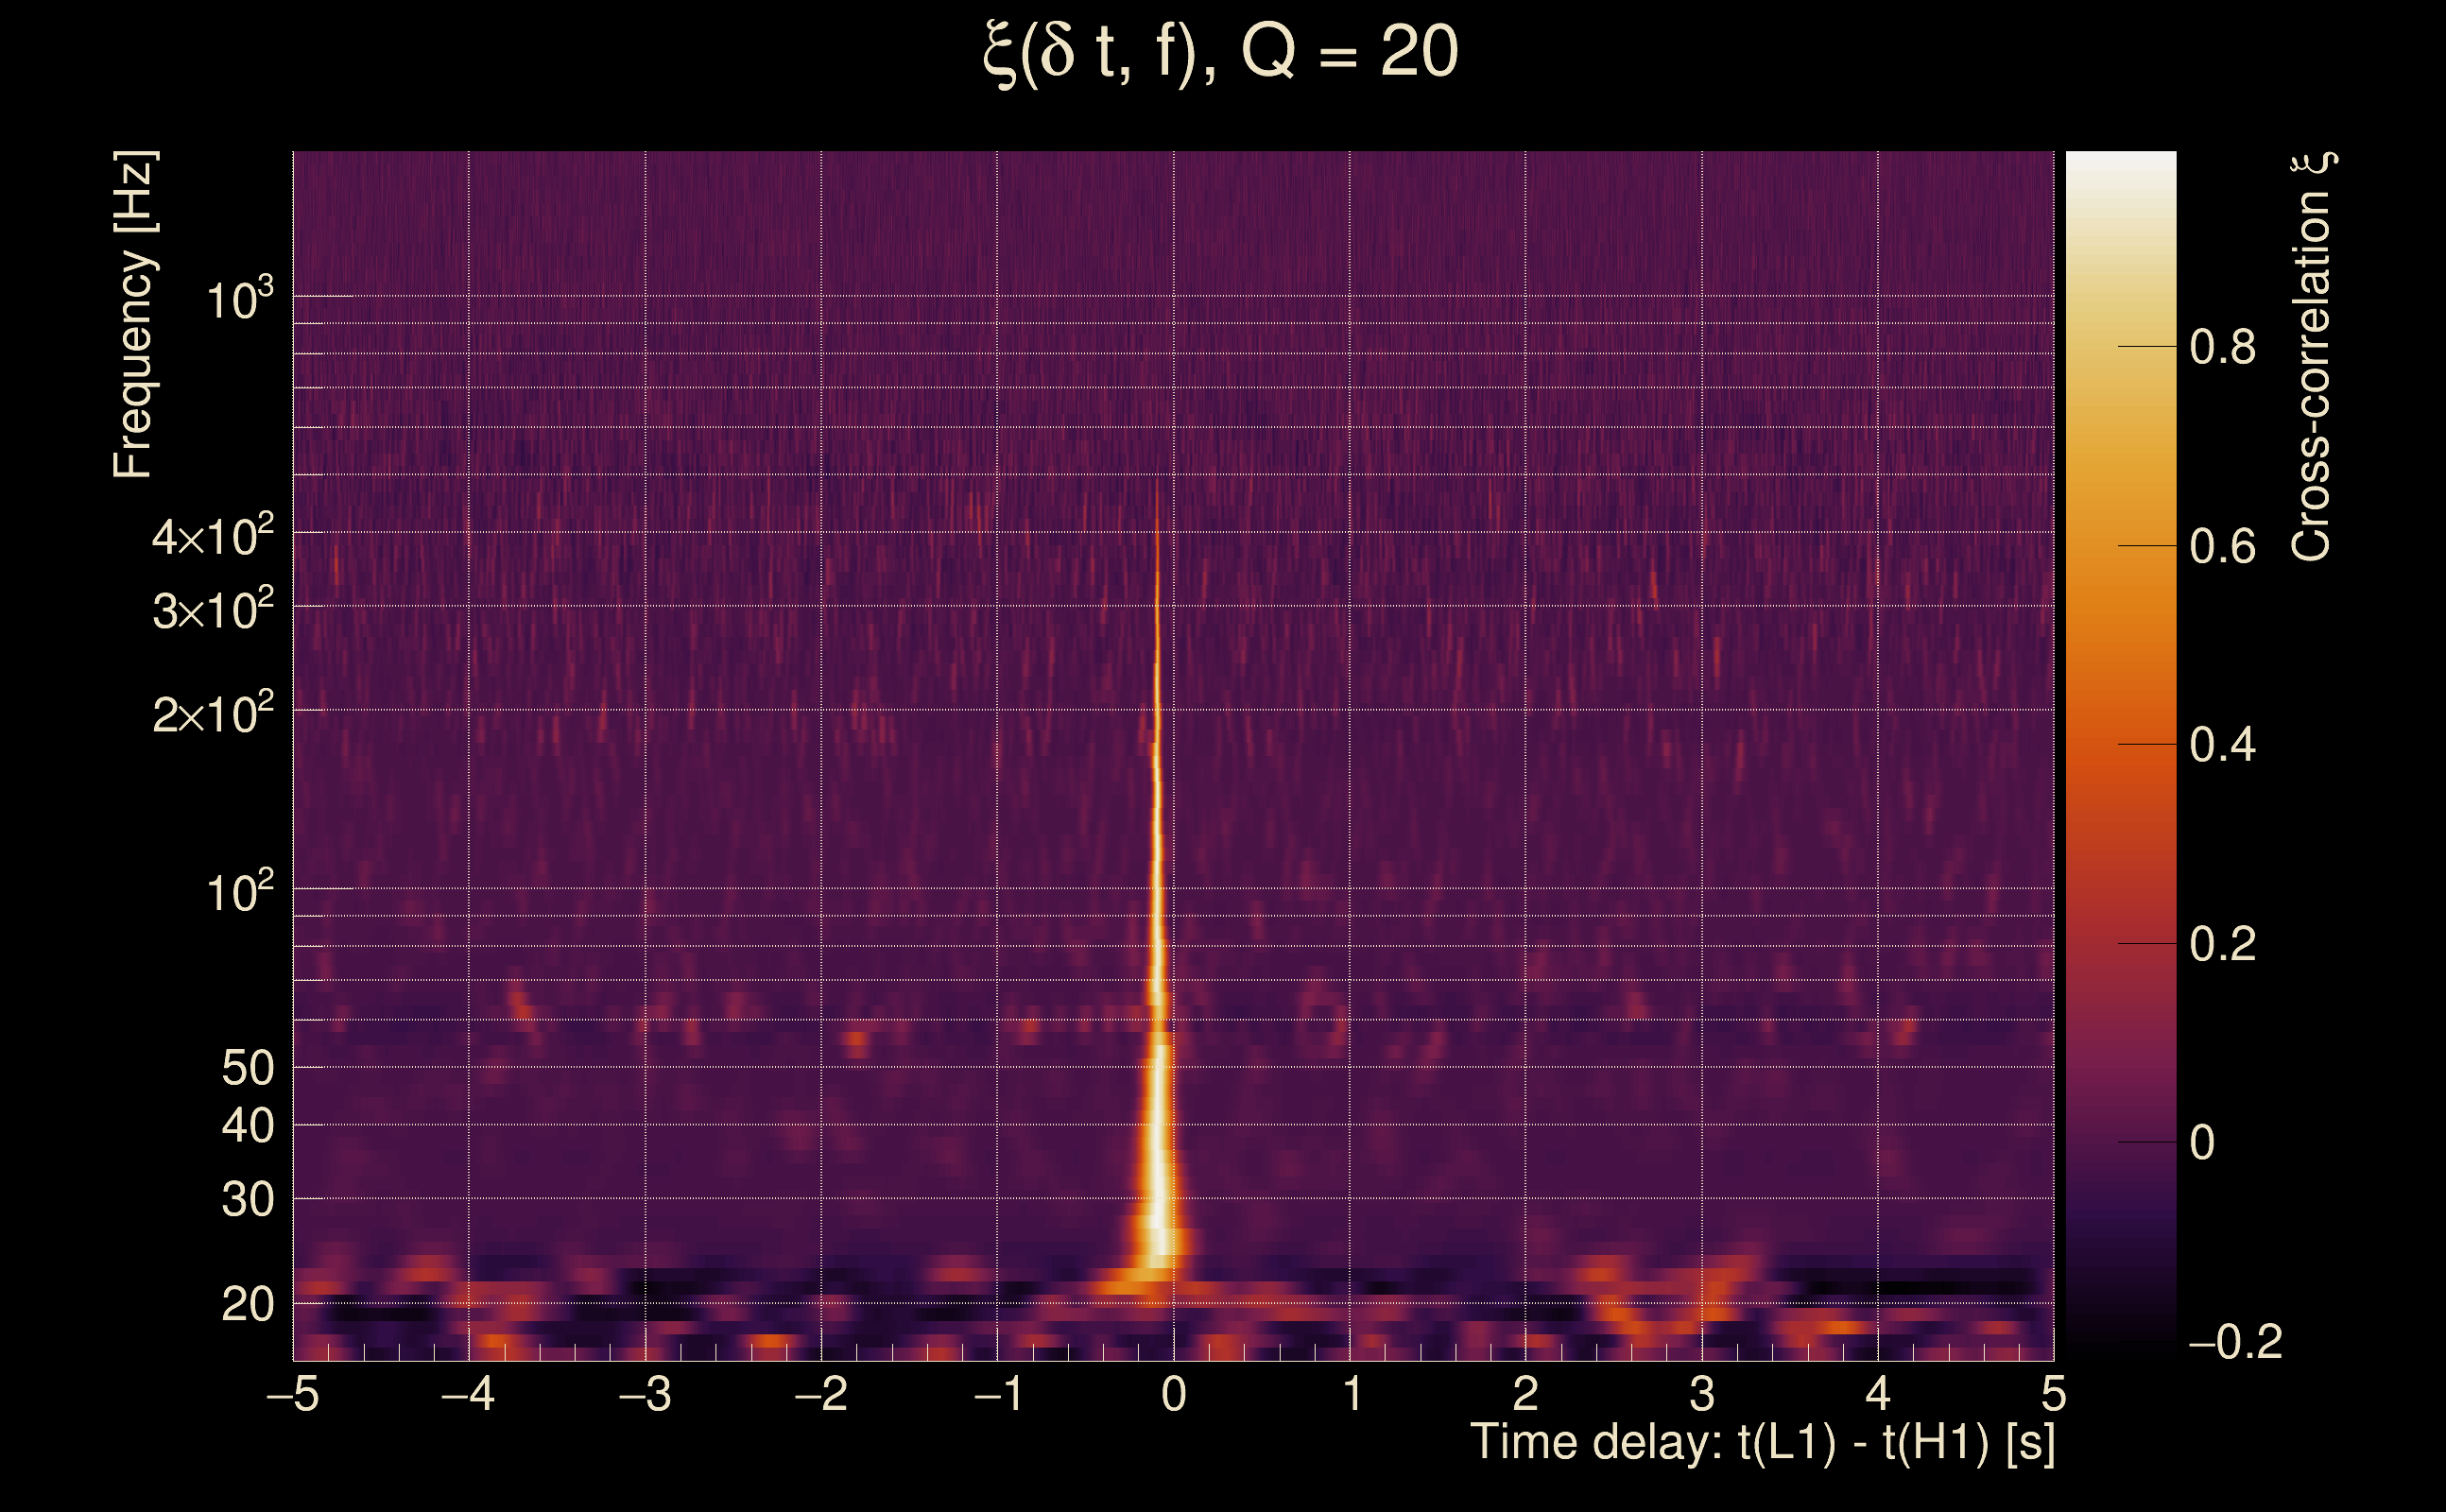
Task: Click the Time delay t(L1) - t(H1) axis label
Action: click(x=1762, y=1443)
